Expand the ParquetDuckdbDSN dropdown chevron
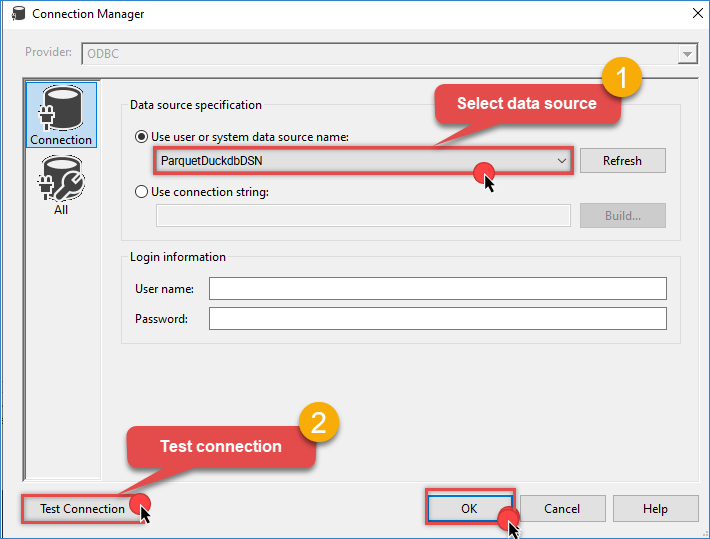The image size is (710, 539). 561,160
